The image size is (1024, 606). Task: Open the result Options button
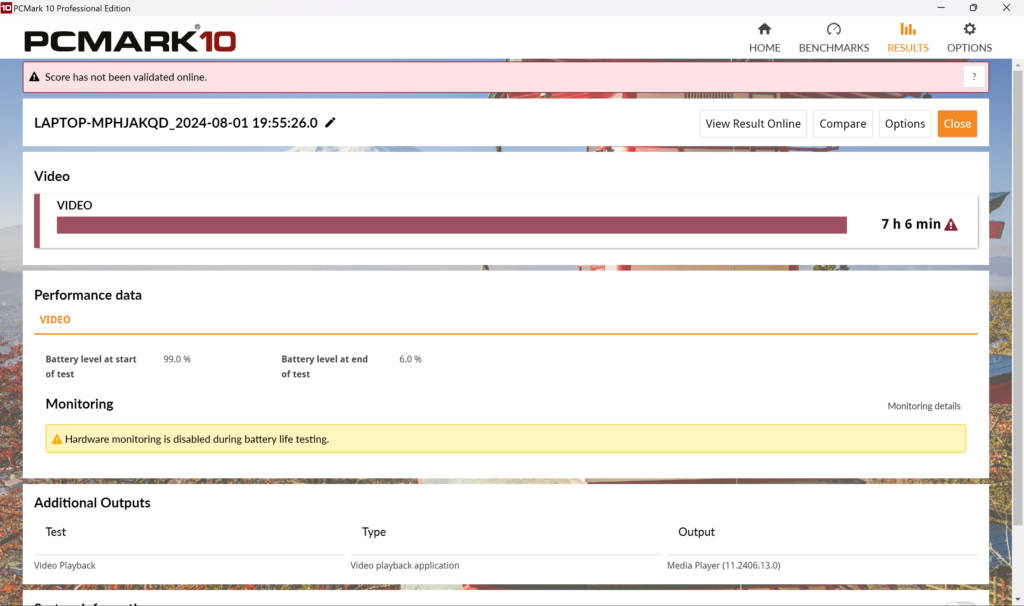904,124
